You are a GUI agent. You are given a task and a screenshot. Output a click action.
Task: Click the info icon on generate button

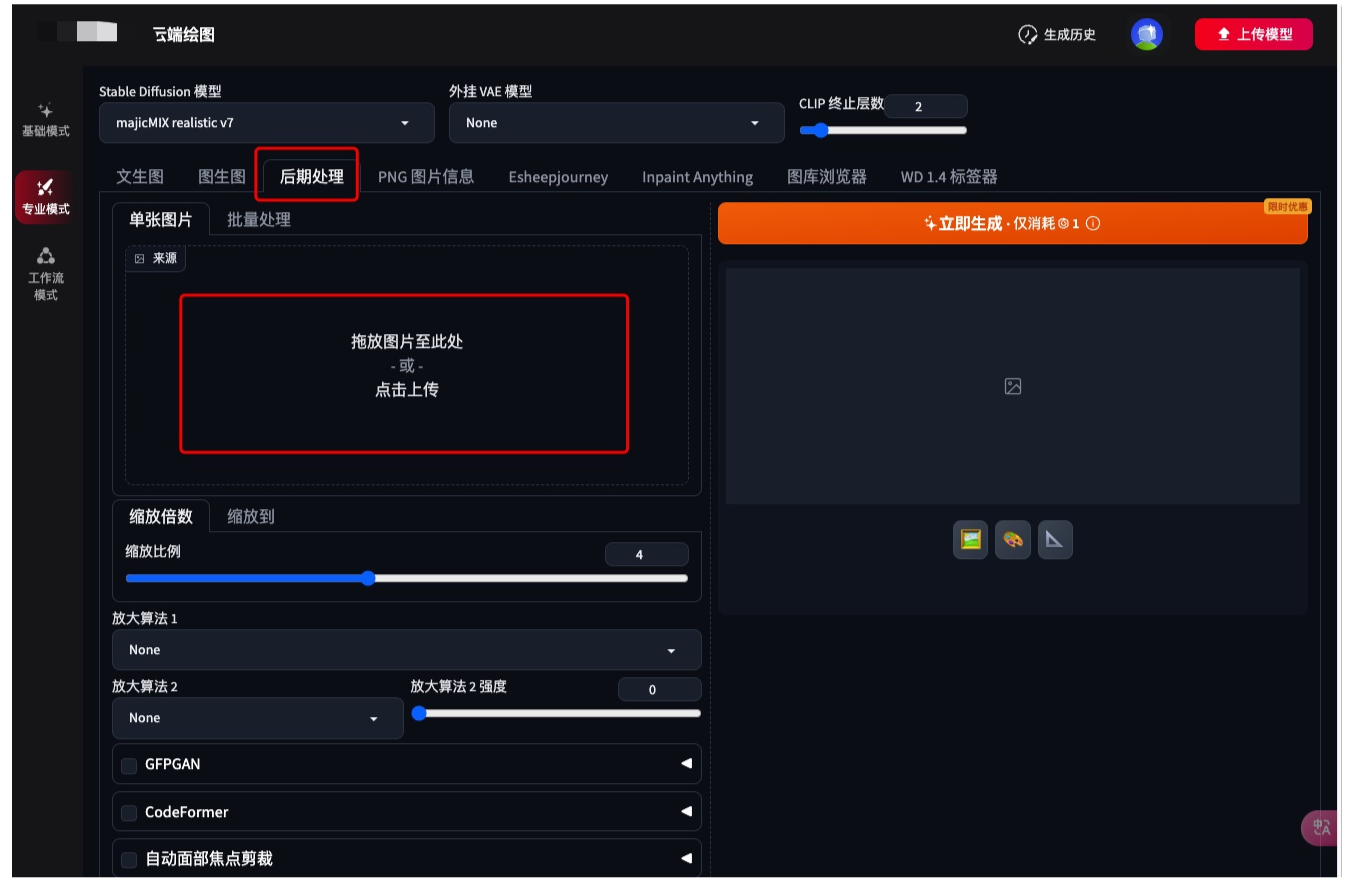[1093, 224]
